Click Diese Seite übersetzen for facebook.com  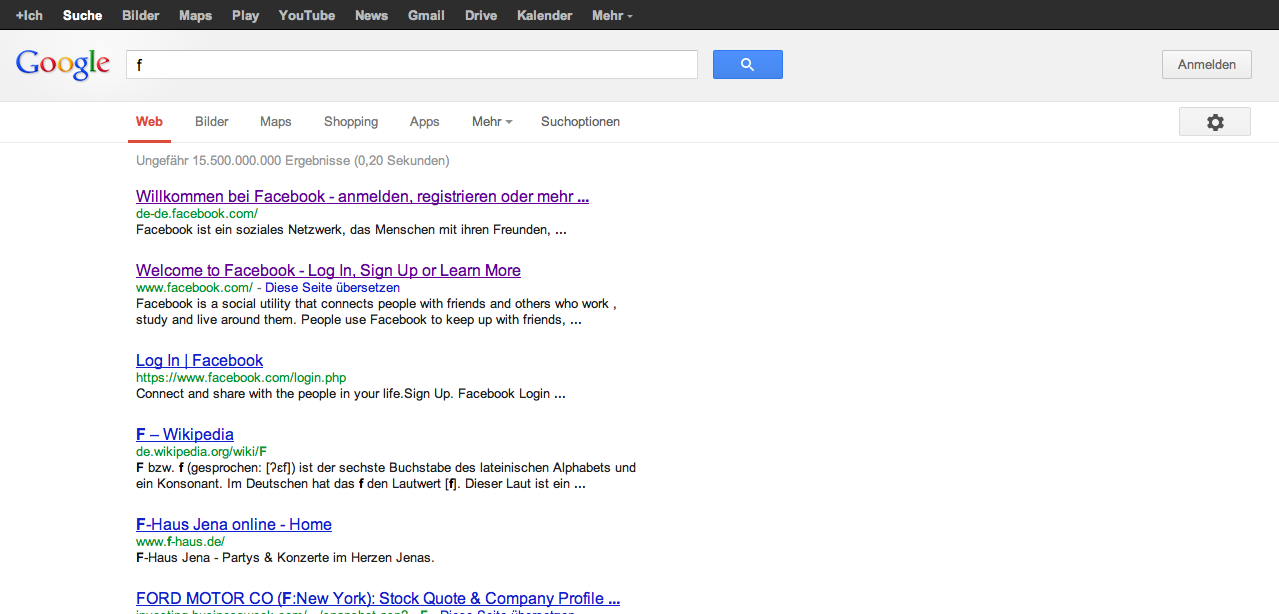pyautogui.click(x=332, y=288)
